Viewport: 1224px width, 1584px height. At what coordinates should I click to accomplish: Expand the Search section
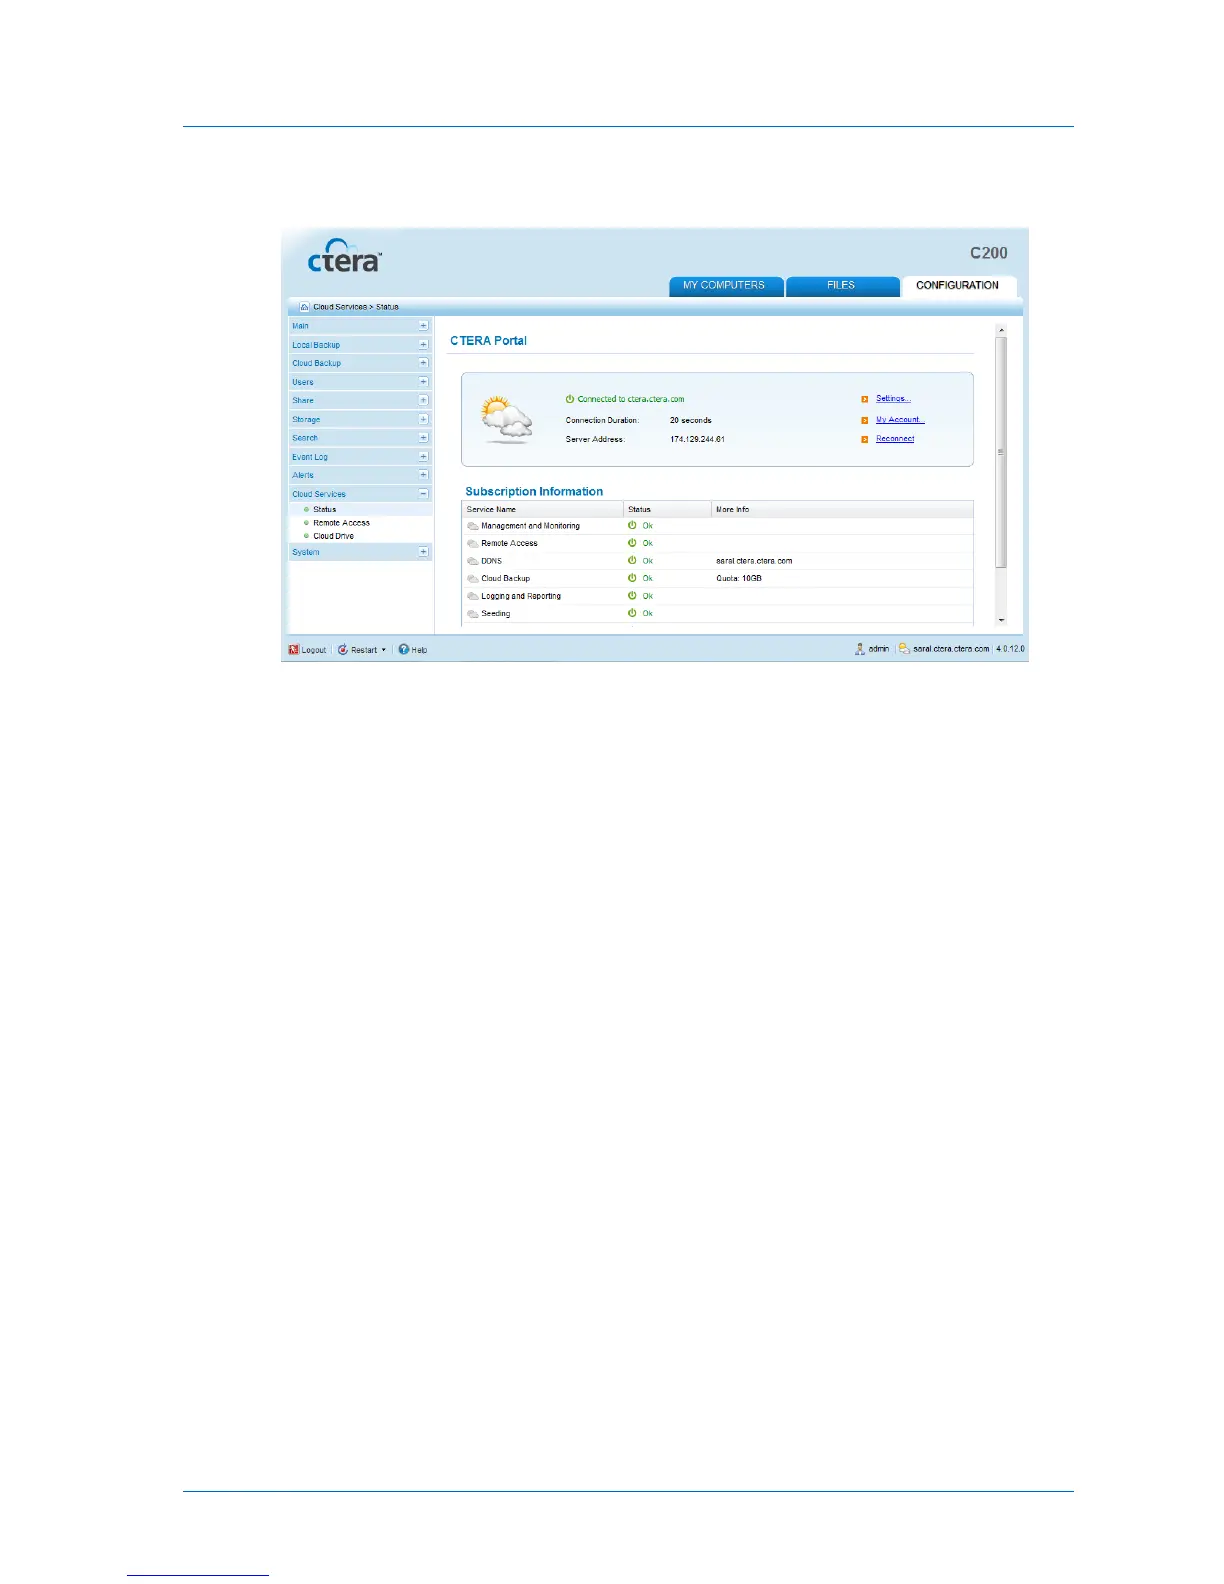click(423, 438)
